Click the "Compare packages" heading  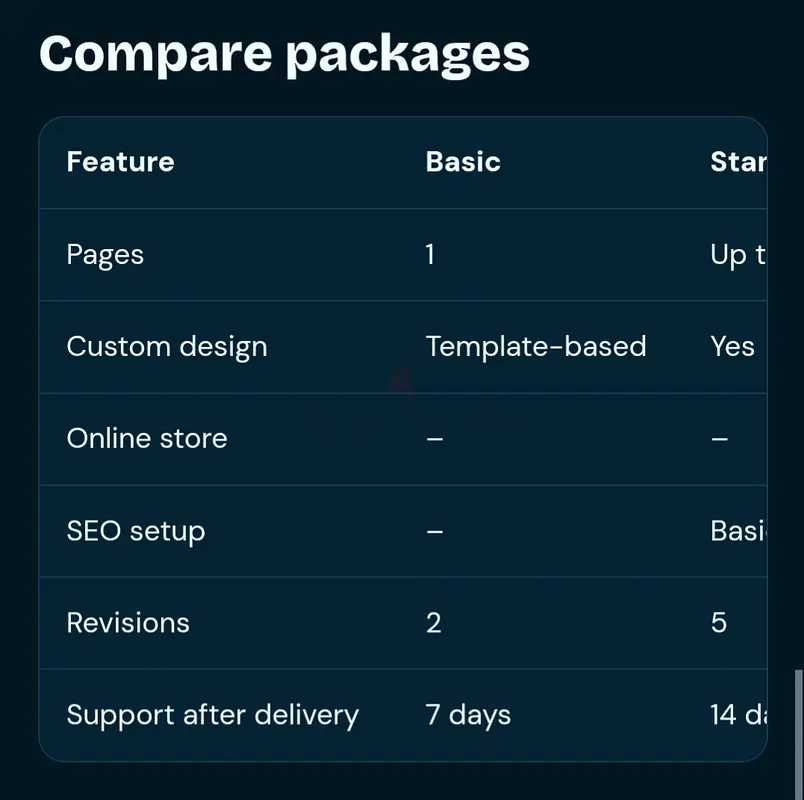click(x=284, y=55)
